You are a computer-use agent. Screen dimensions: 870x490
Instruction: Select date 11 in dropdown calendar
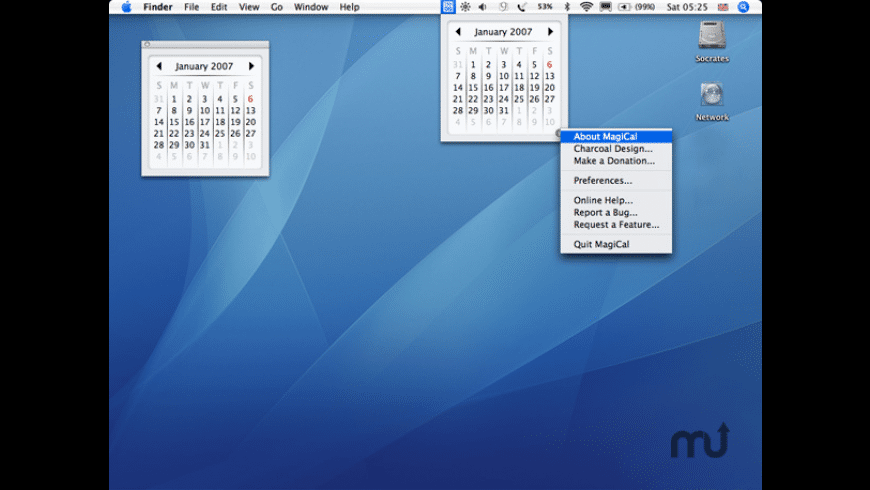(519, 76)
